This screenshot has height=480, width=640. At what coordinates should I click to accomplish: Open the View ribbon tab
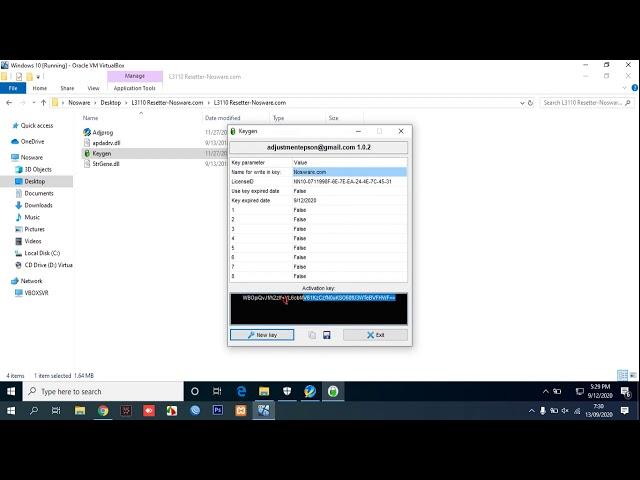click(93, 88)
